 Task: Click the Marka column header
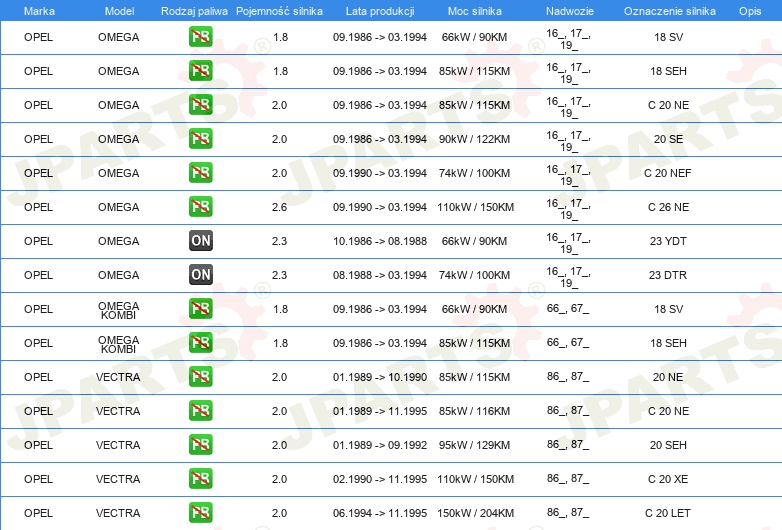(39, 11)
